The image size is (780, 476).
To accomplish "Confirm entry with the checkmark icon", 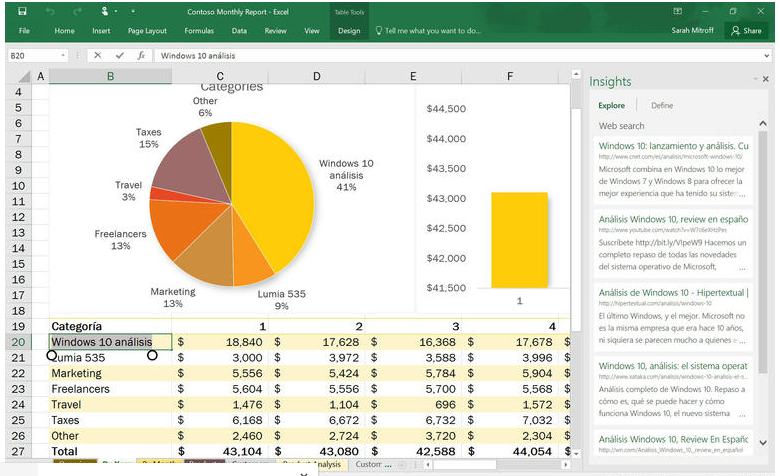I will tap(119, 55).
